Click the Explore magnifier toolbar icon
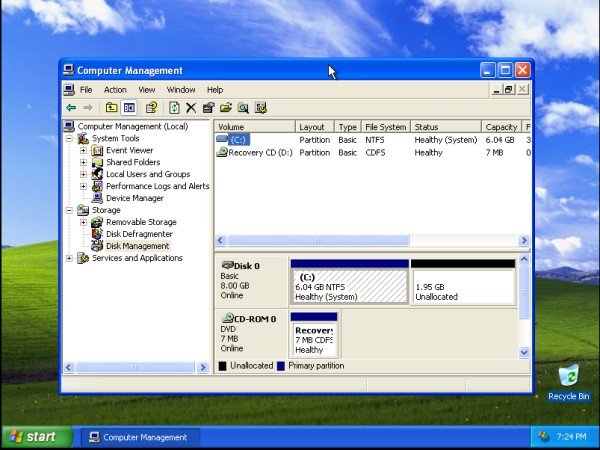Viewport: 600px width, 450px height. [x=243, y=108]
